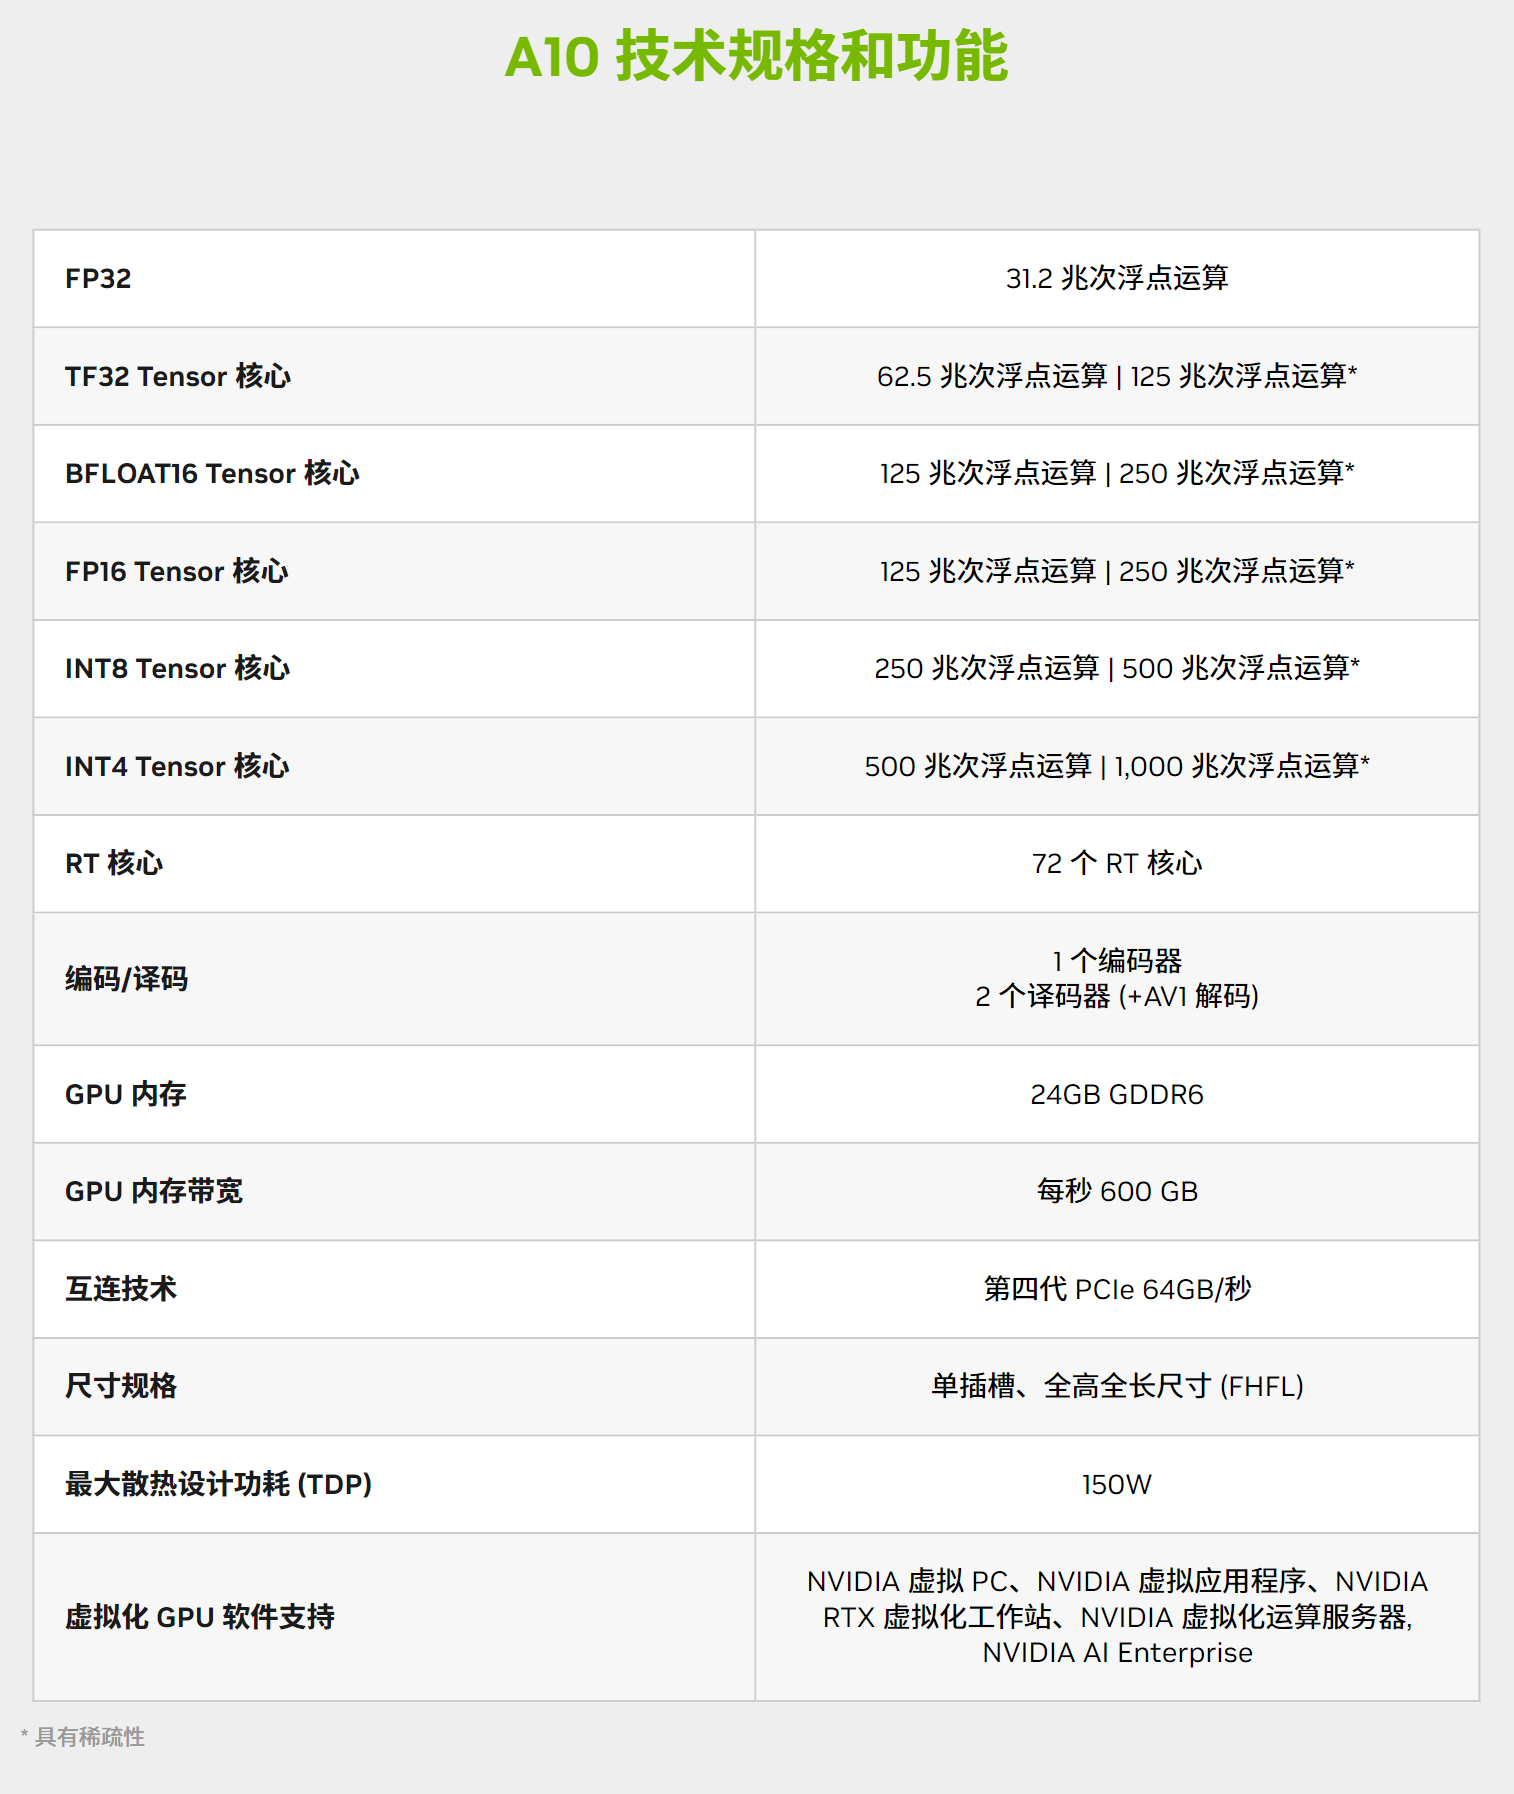Click the value "每秒 600 GB"
The width and height of the screenshot is (1514, 1794).
(x=1117, y=1191)
